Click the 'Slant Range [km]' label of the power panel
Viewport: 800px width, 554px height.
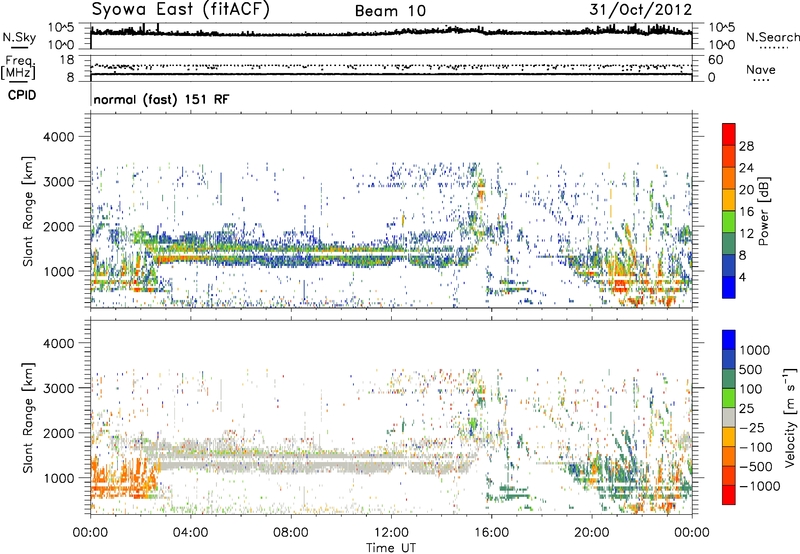[28, 211]
